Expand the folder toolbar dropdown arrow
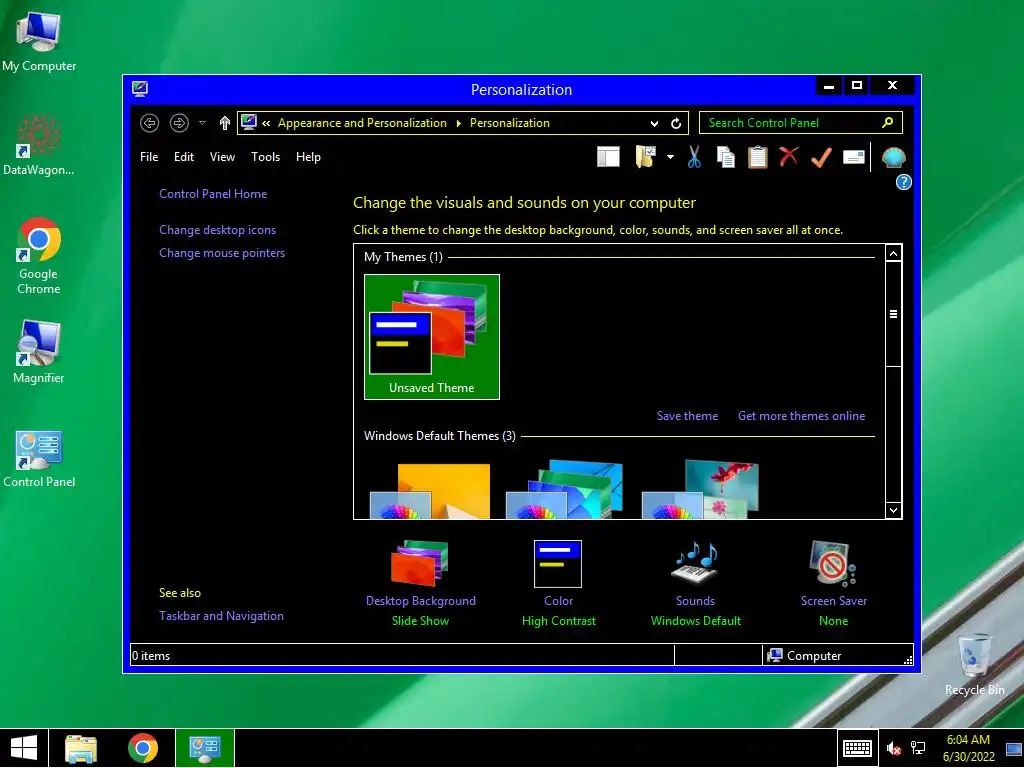The width and height of the screenshot is (1024, 768). coord(670,157)
